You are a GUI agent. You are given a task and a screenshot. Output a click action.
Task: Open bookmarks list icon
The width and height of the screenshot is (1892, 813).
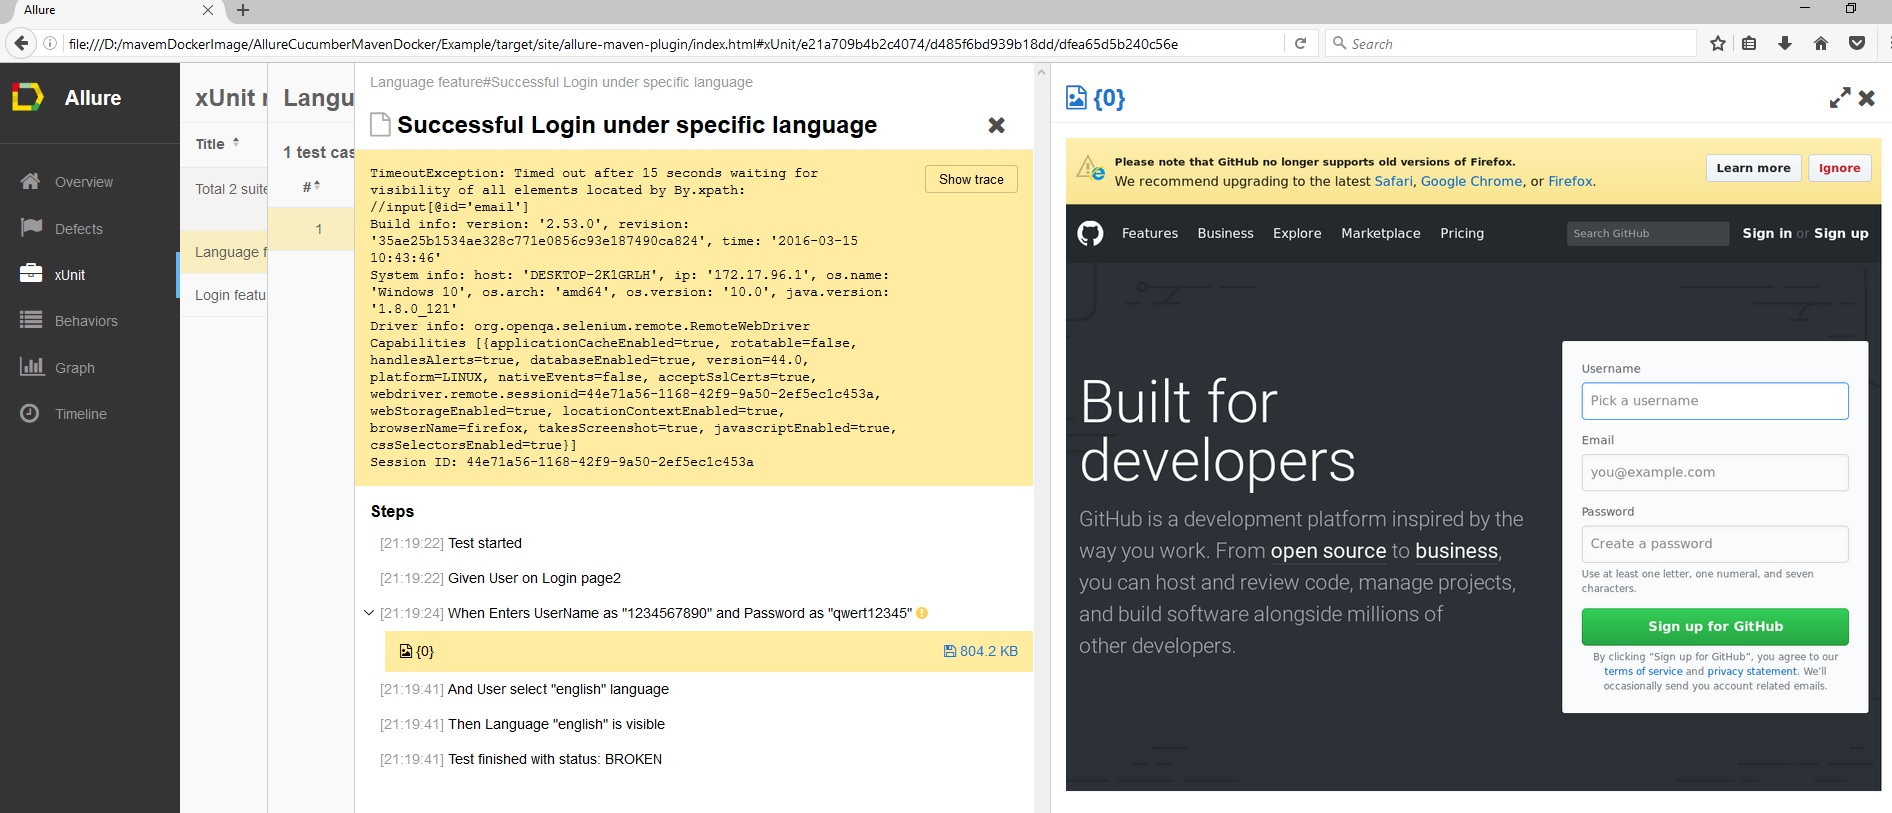[1749, 43]
